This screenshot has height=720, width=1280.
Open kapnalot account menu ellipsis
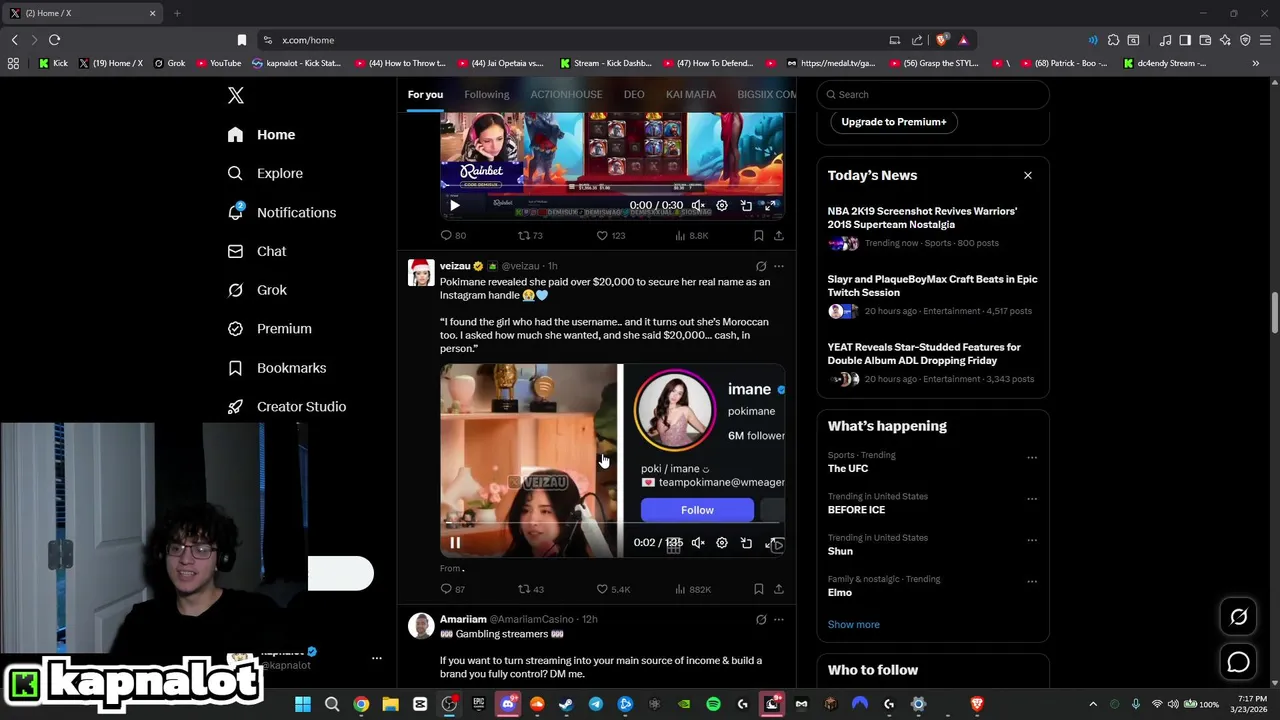376,658
